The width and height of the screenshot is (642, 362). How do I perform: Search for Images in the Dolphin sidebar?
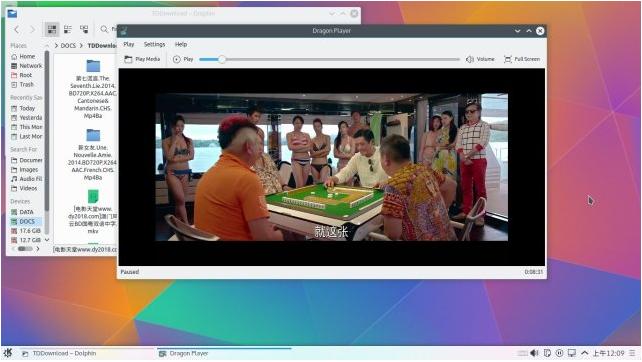tap(25, 170)
